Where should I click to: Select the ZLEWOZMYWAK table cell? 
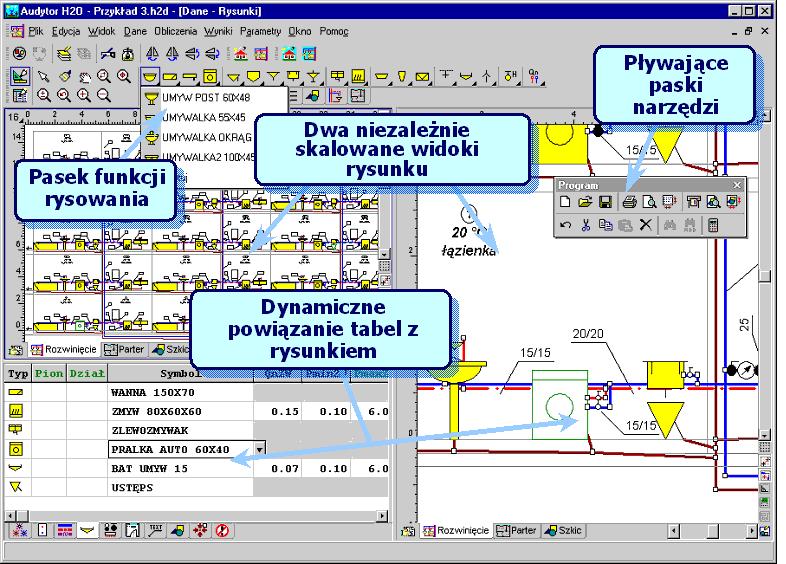click(x=180, y=431)
